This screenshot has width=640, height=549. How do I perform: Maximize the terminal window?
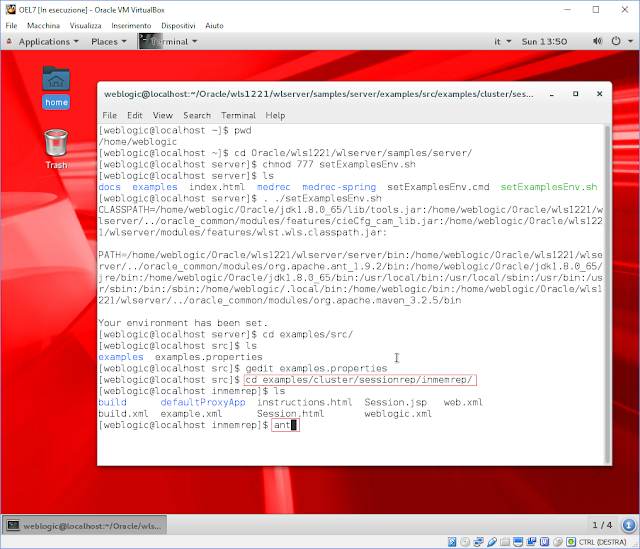click(576, 94)
